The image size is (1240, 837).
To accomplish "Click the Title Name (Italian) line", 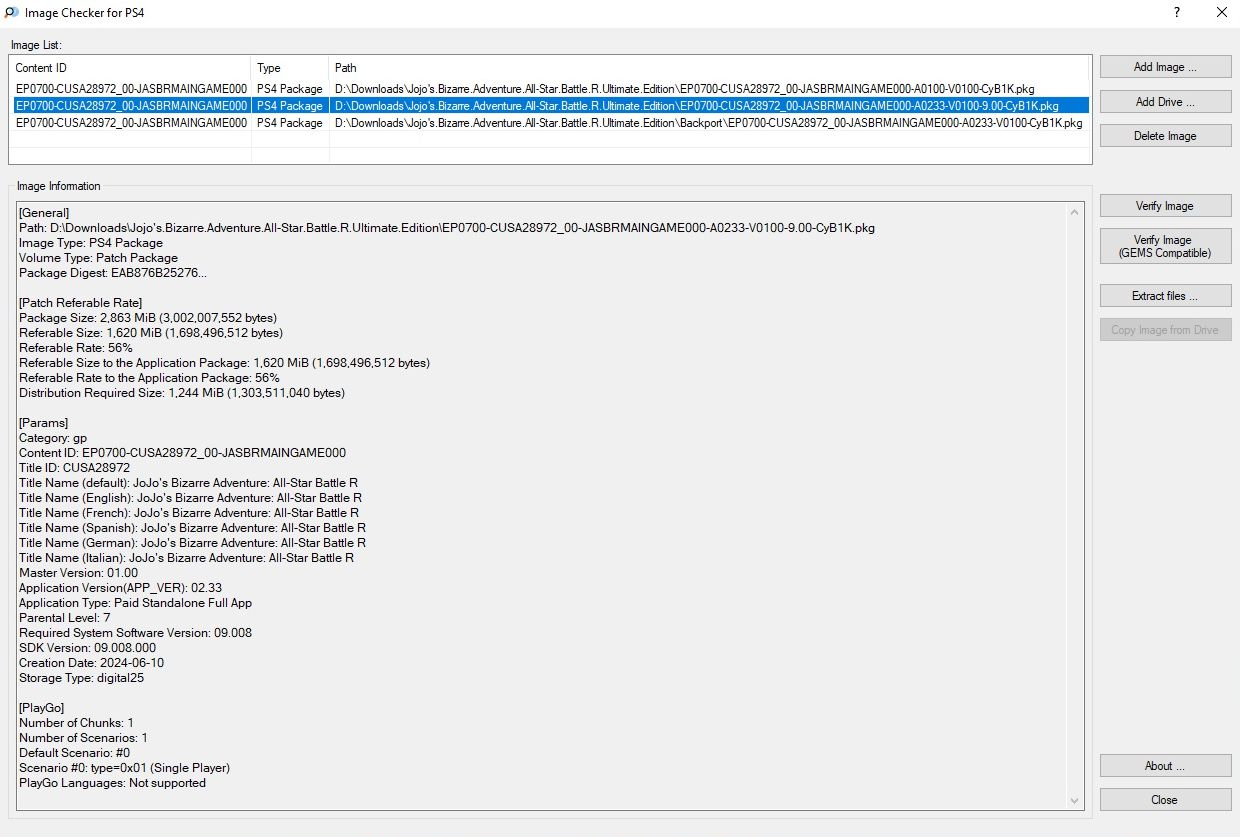I will pos(186,558).
